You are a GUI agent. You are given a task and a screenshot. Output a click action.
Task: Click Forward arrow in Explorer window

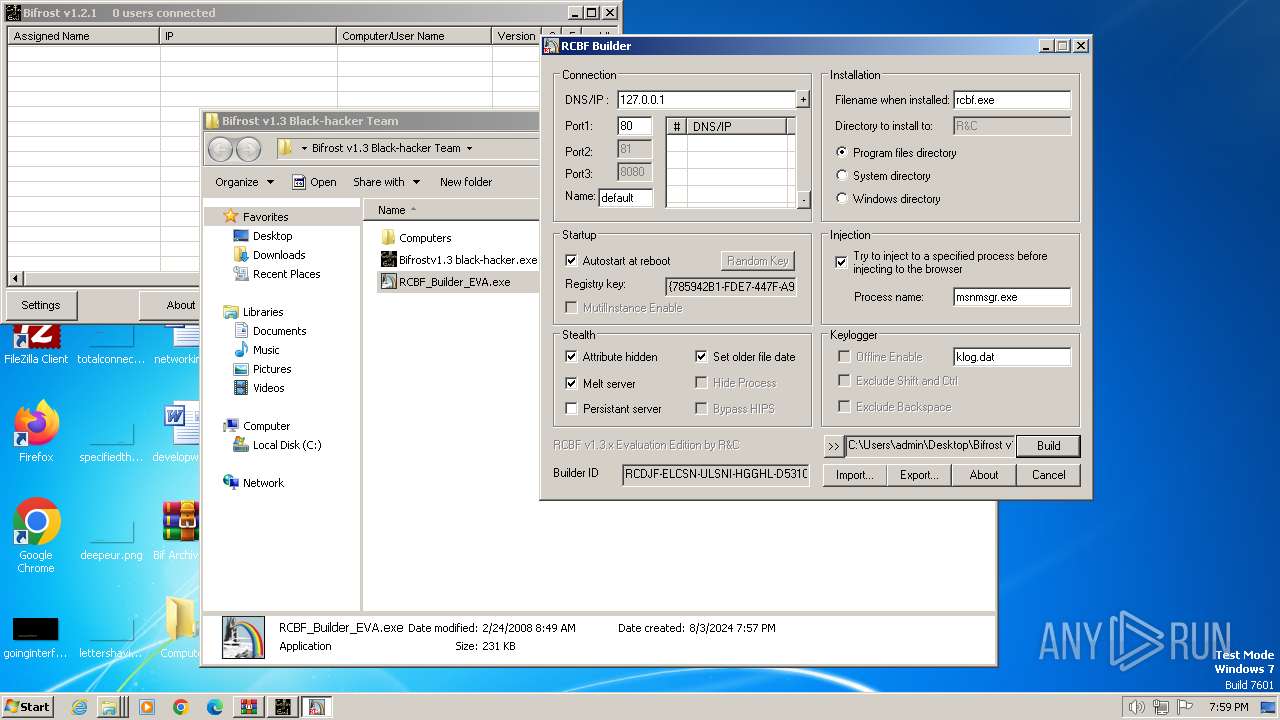pos(248,149)
